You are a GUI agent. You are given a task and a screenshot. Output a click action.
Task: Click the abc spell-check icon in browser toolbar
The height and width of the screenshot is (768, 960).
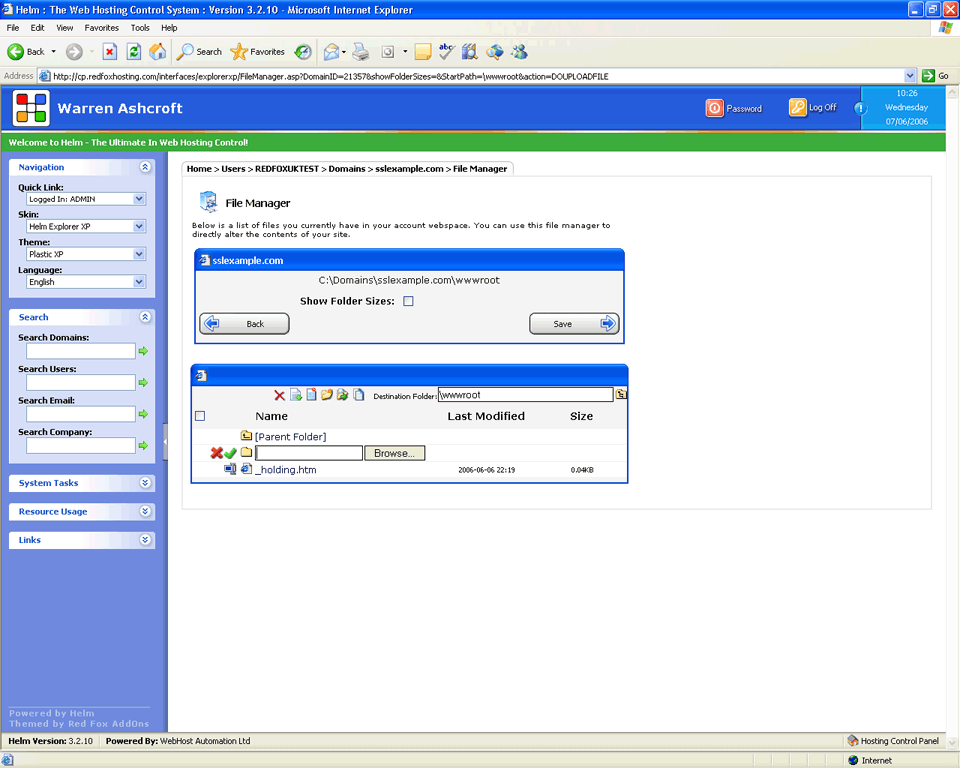click(x=446, y=52)
